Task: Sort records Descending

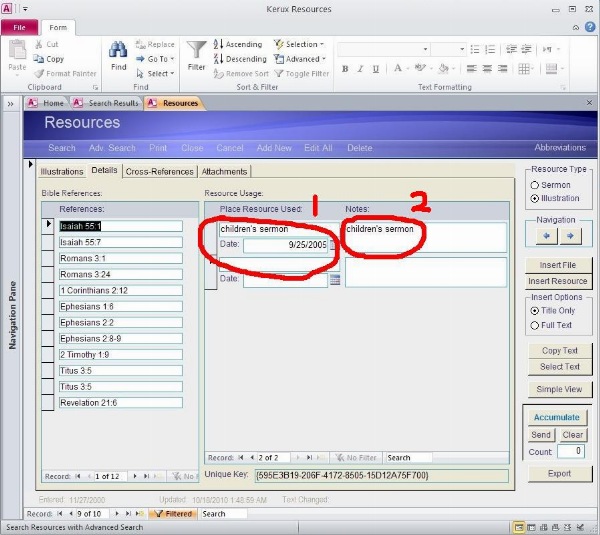Action: pyautogui.click(x=240, y=59)
